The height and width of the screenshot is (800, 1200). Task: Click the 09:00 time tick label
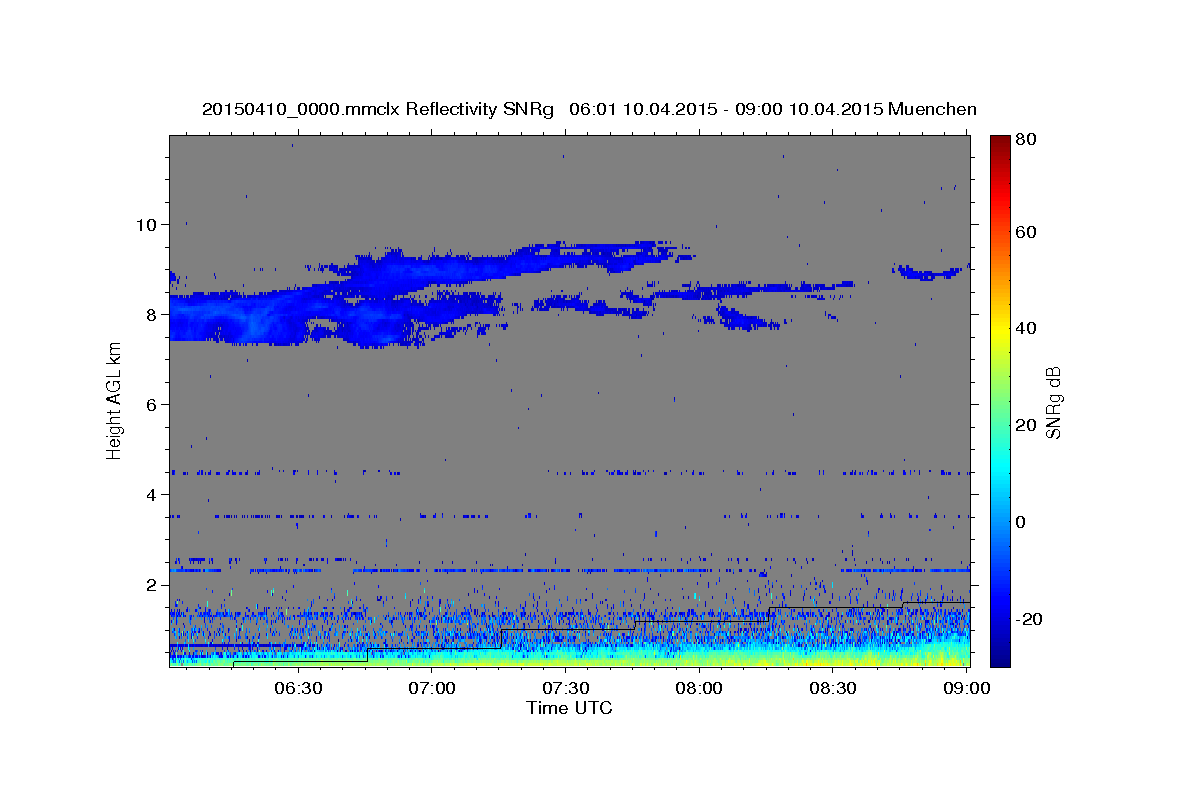click(x=965, y=688)
